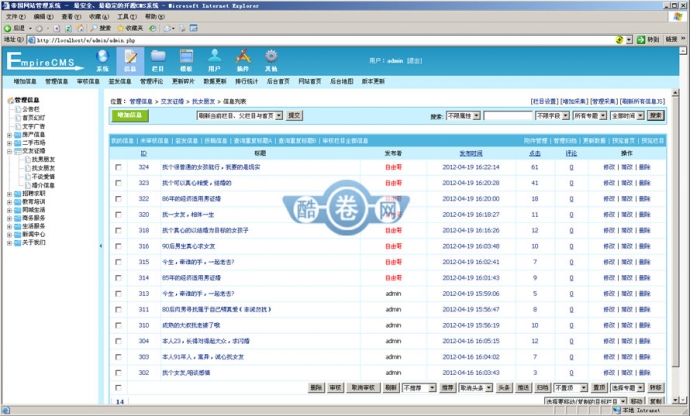Click the IE Print toolbar icon
The height and width of the screenshot is (416, 690).
click(182, 28)
